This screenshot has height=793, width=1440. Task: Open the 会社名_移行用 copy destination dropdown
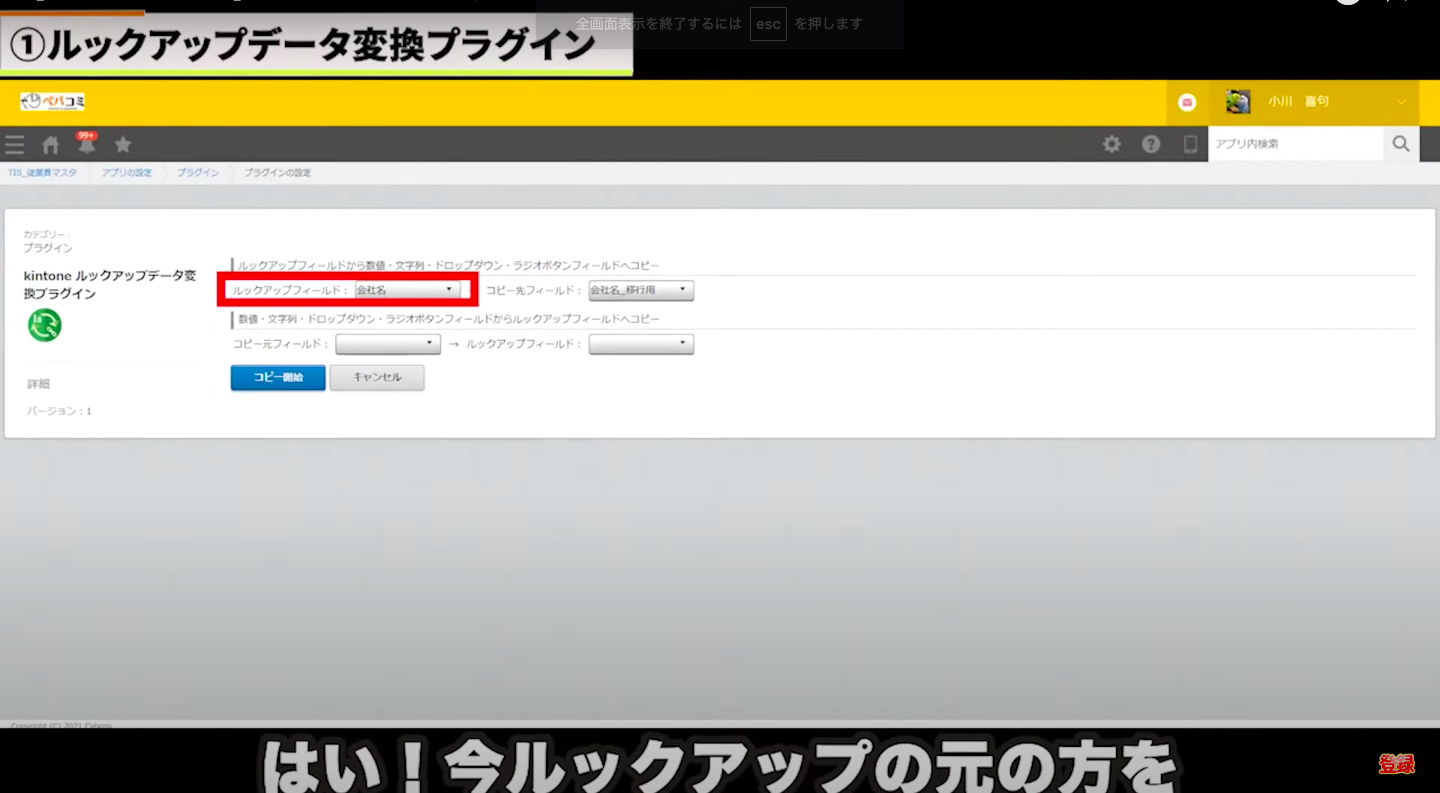coord(641,290)
